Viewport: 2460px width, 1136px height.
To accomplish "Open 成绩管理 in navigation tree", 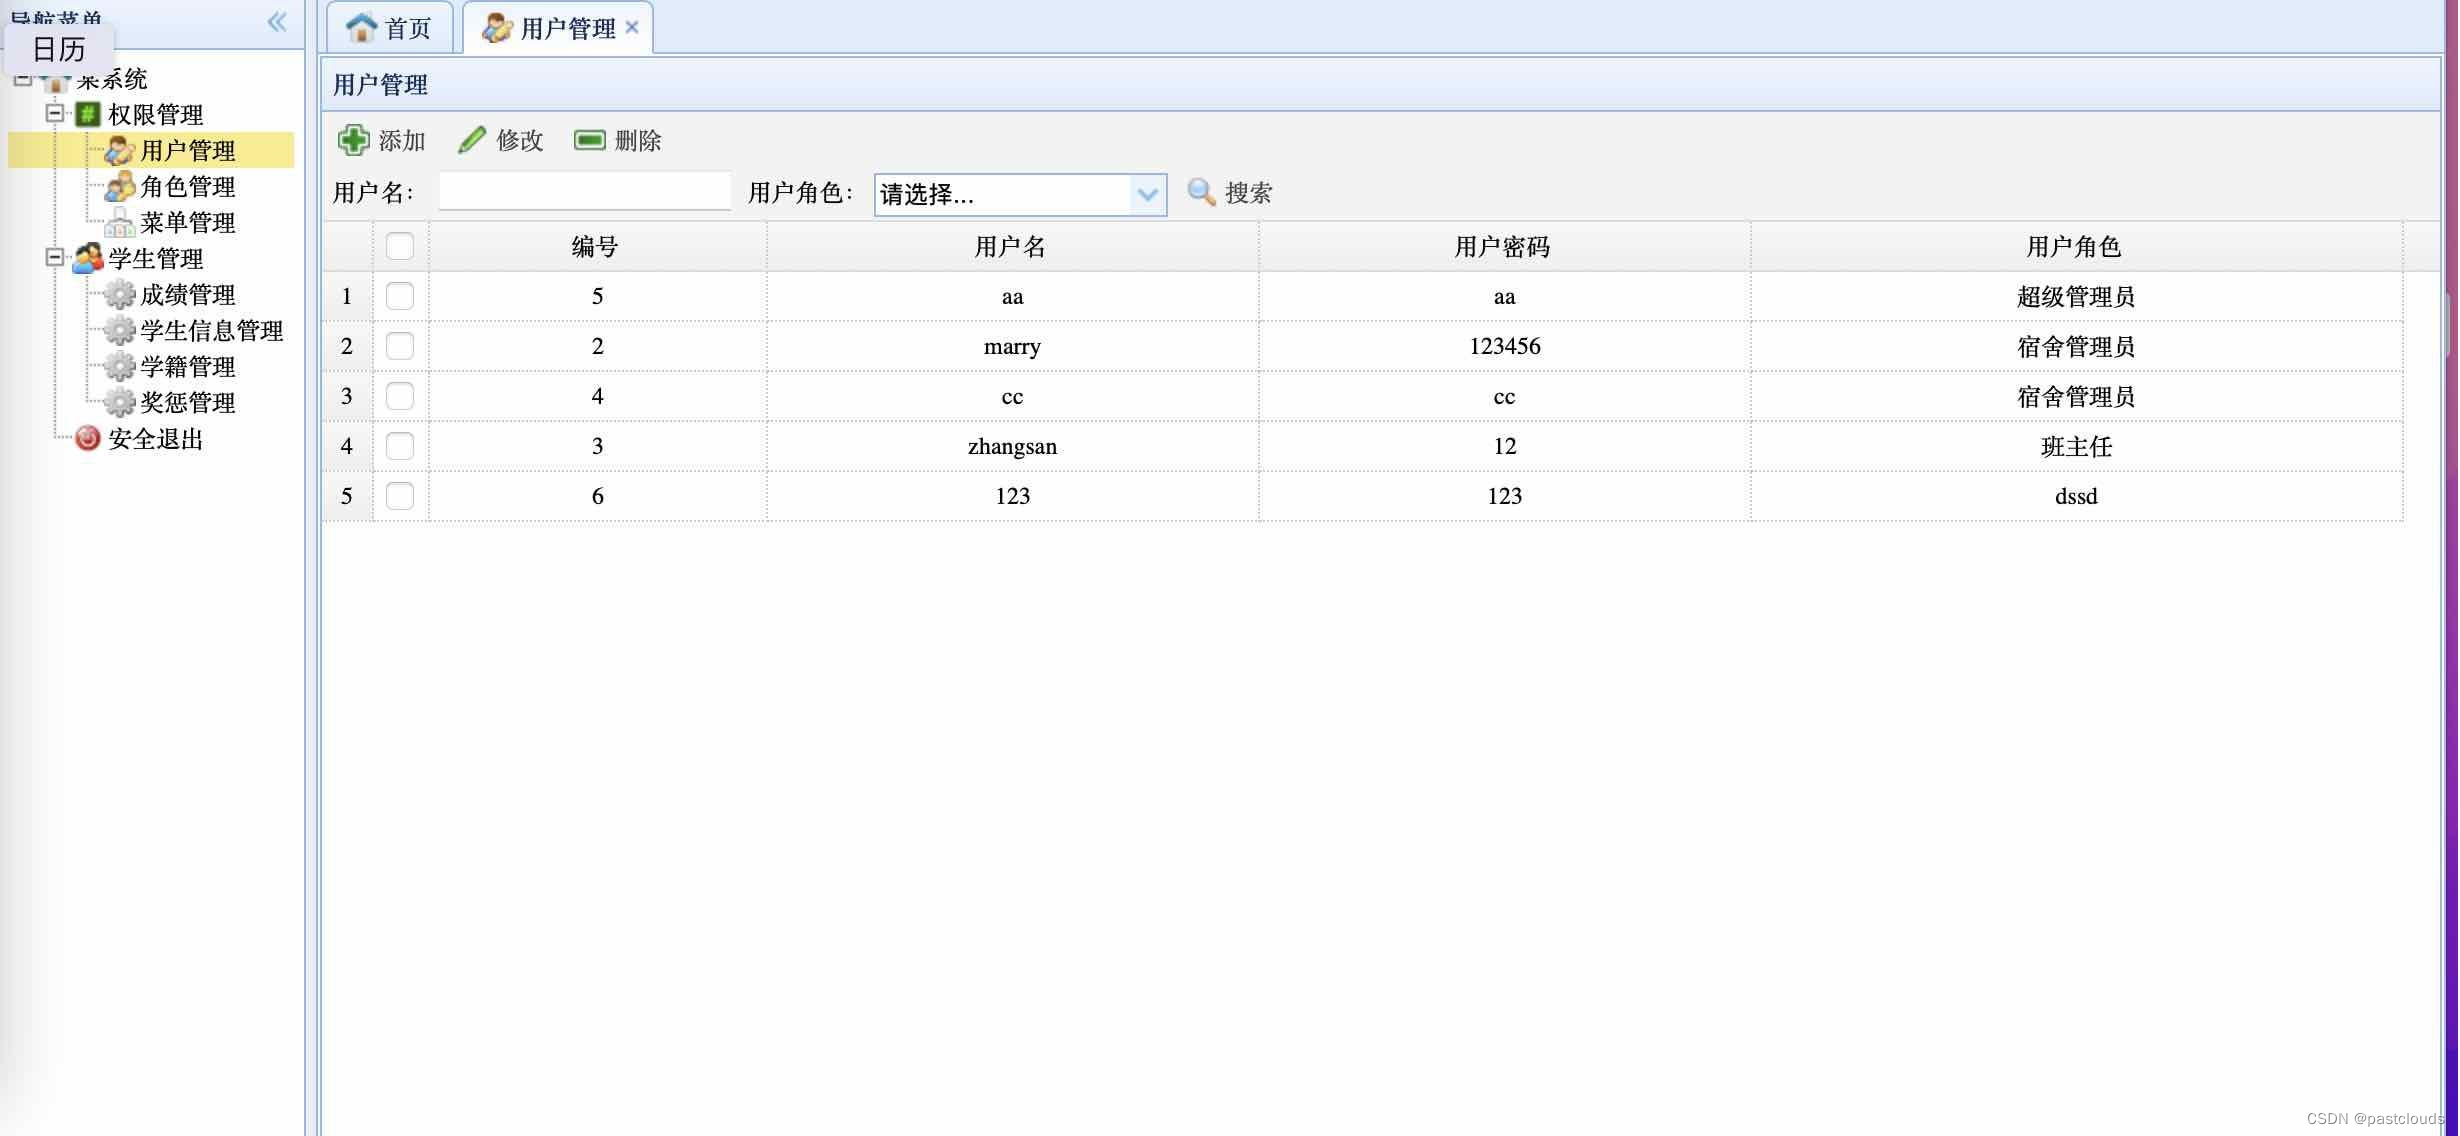I will click(x=188, y=294).
